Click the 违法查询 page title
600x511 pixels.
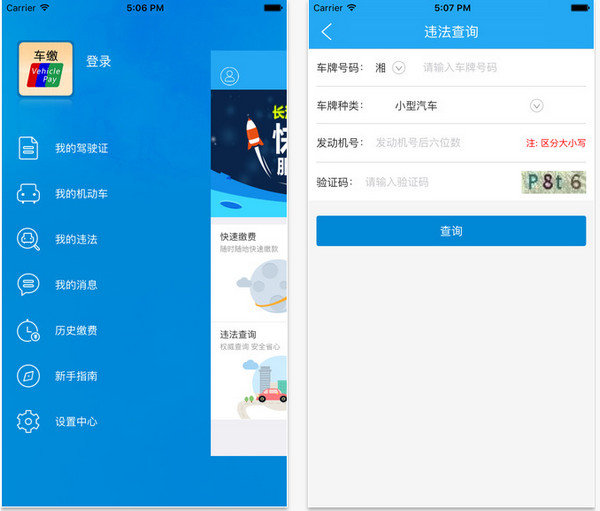coord(451,32)
